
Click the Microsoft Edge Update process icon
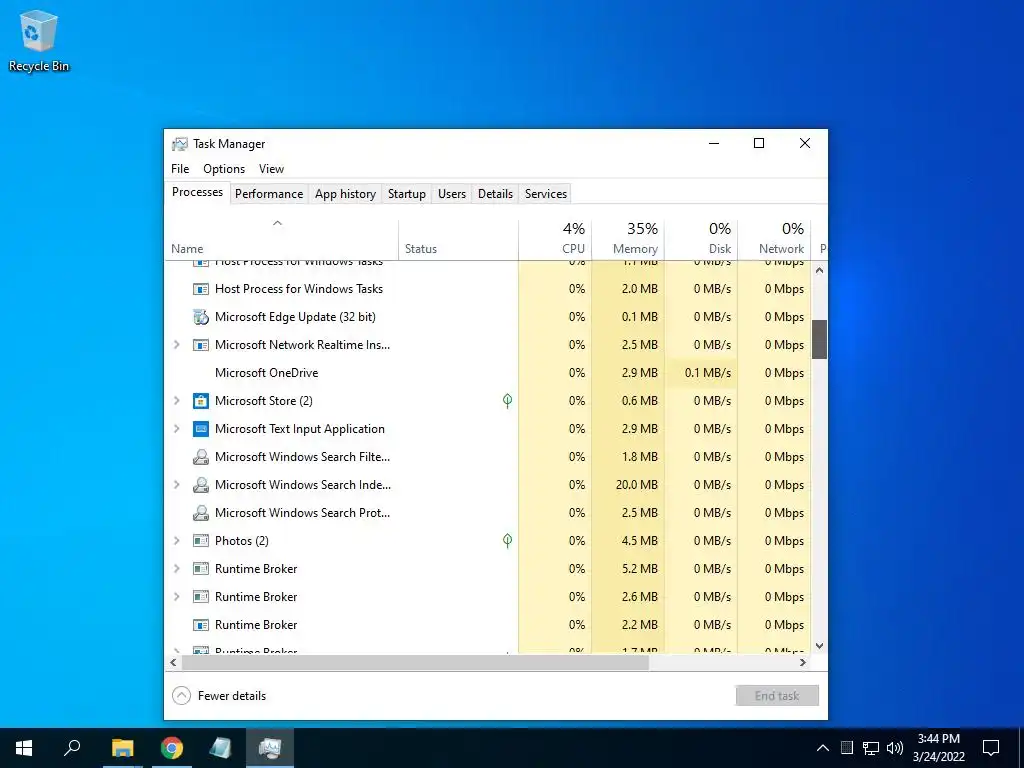coord(200,317)
